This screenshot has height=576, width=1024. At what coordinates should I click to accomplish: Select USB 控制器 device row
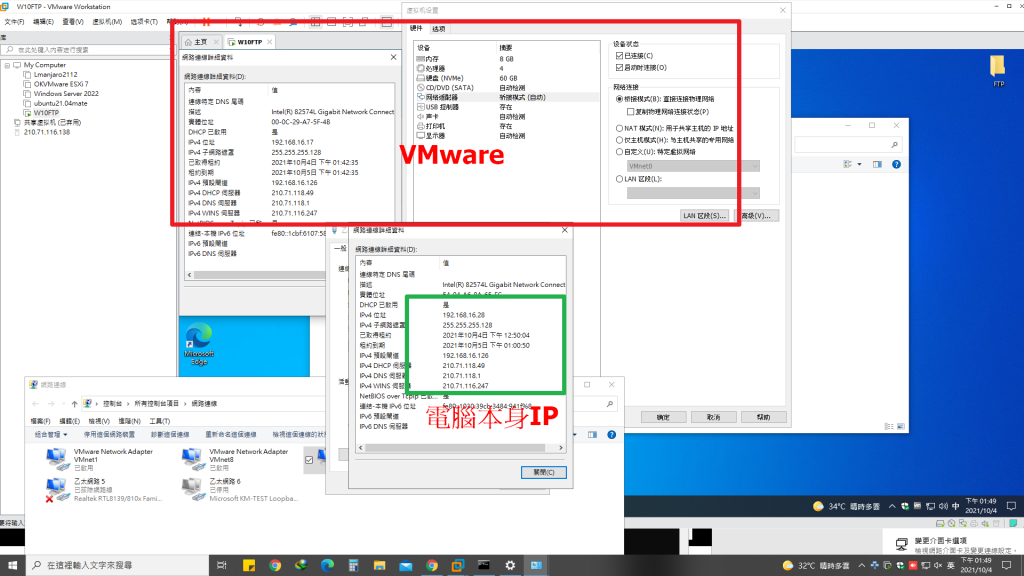pyautogui.click(x=507, y=107)
